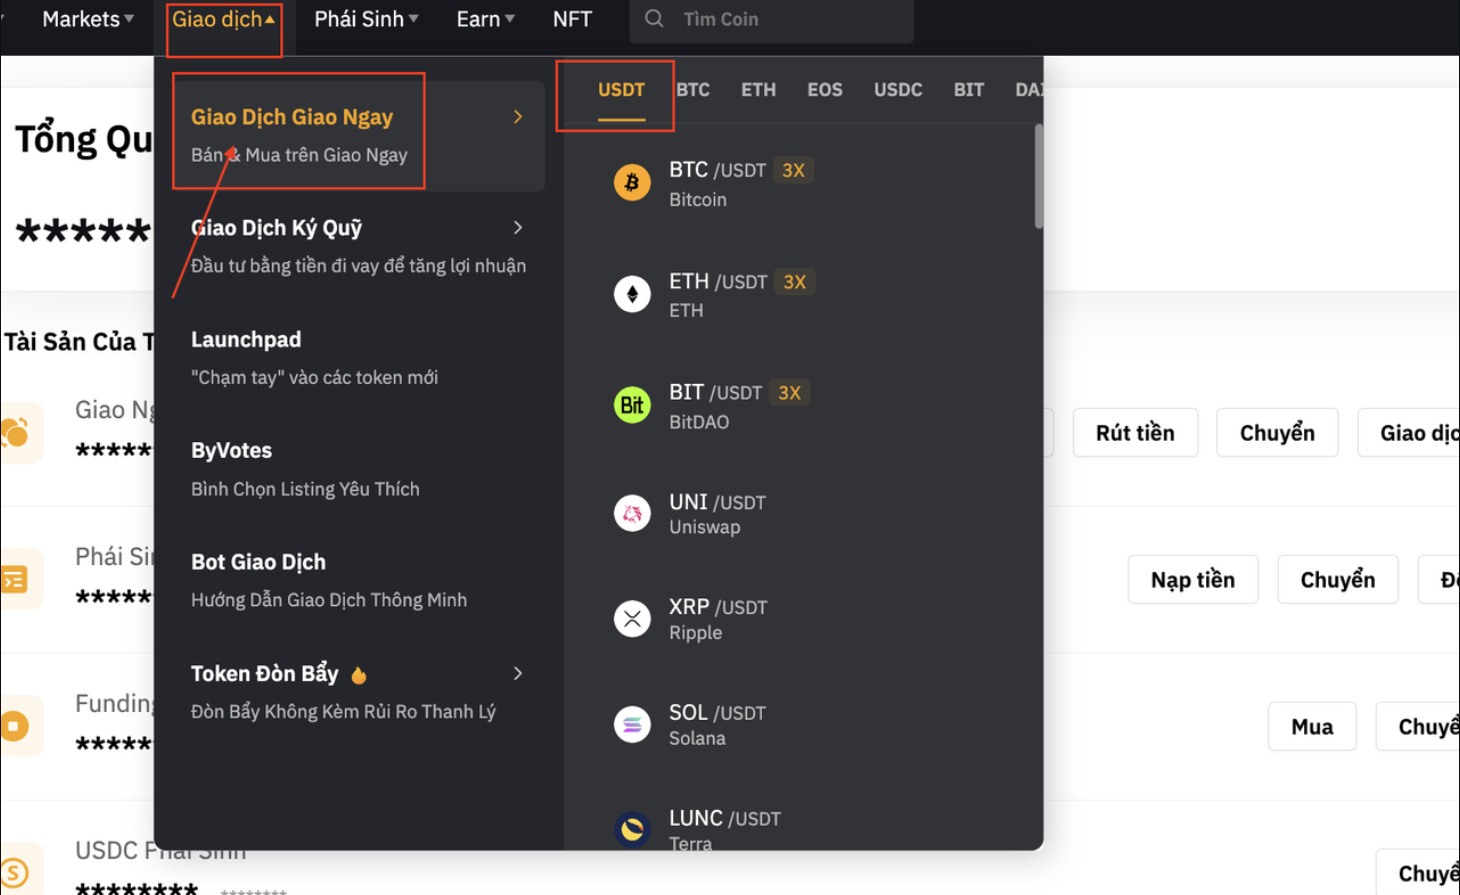This screenshot has height=895, width=1460.
Task: Click the Ethereum coin icon
Action: [632, 294]
